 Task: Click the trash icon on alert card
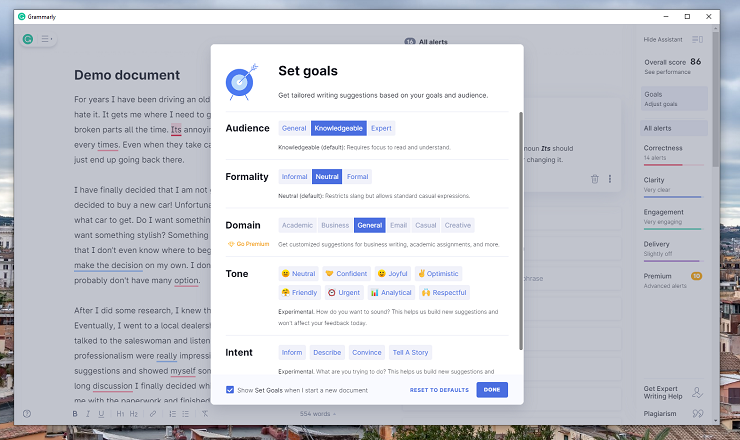[x=595, y=179]
